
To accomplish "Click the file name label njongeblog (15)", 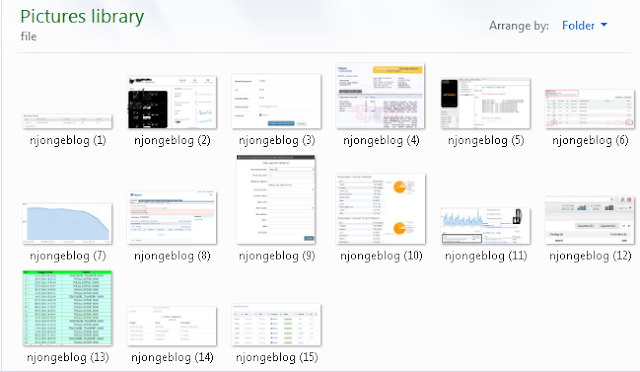I will point(277,358).
